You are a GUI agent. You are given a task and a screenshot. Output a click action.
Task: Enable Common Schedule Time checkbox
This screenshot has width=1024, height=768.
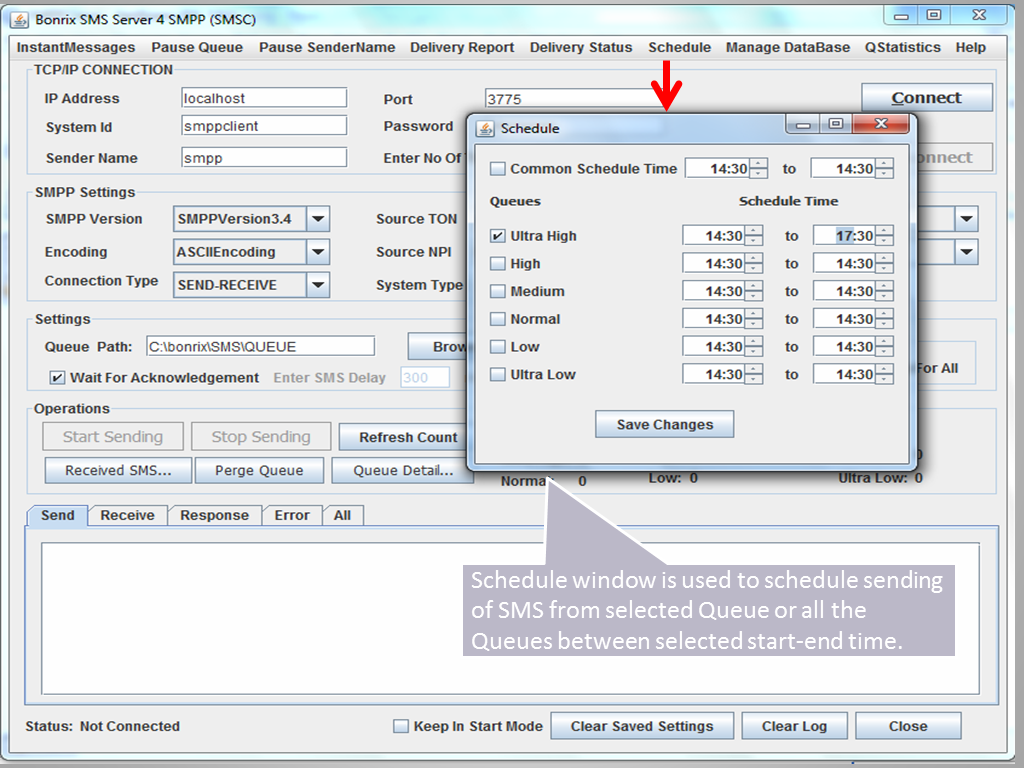pos(498,168)
